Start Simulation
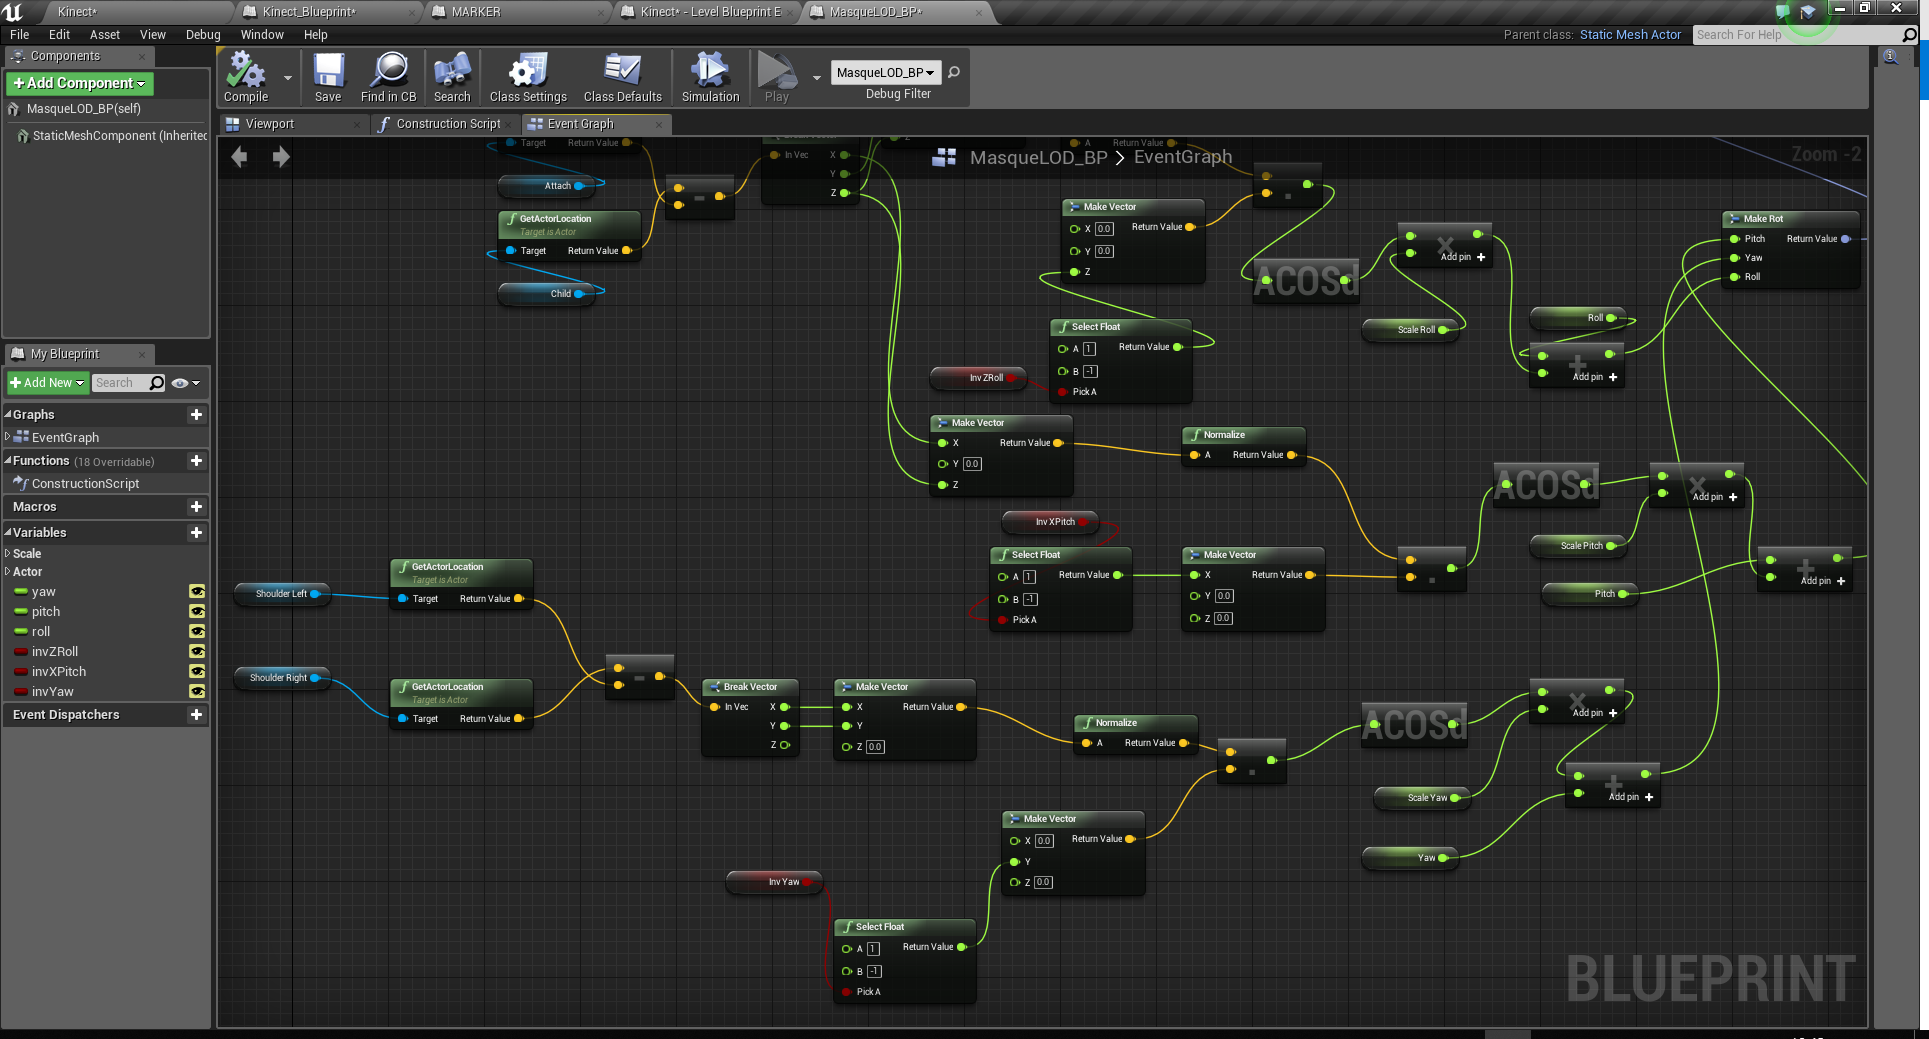The height and width of the screenshot is (1039, 1929). pyautogui.click(x=710, y=78)
